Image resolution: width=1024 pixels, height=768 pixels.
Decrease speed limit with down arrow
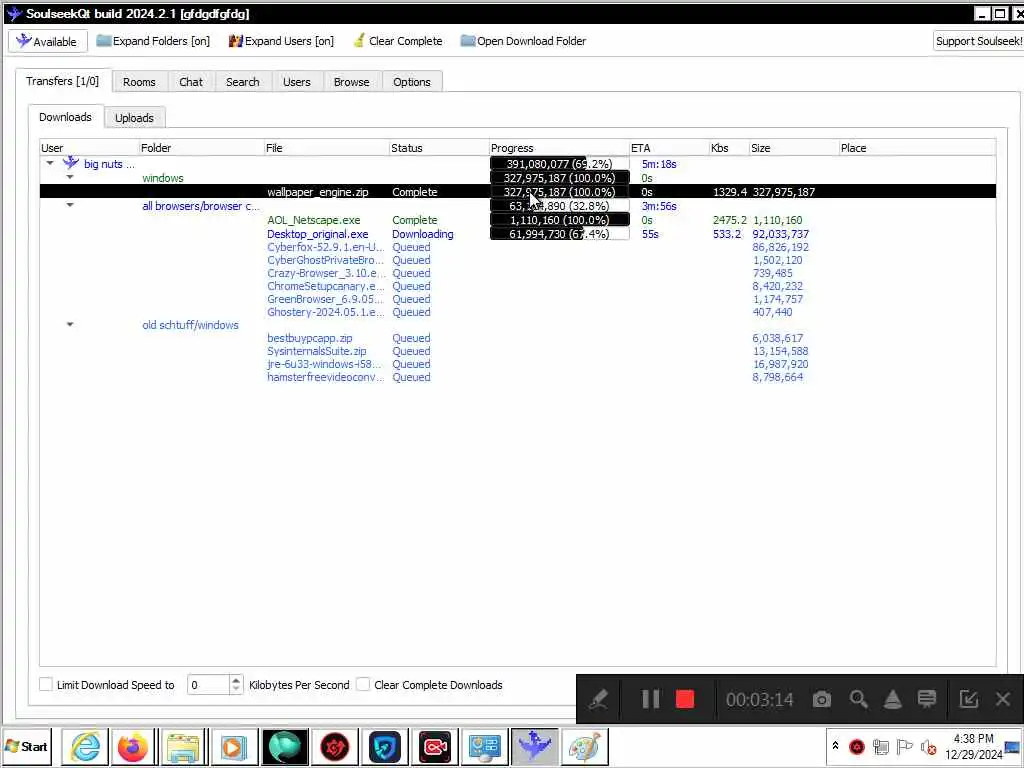click(236, 689)
